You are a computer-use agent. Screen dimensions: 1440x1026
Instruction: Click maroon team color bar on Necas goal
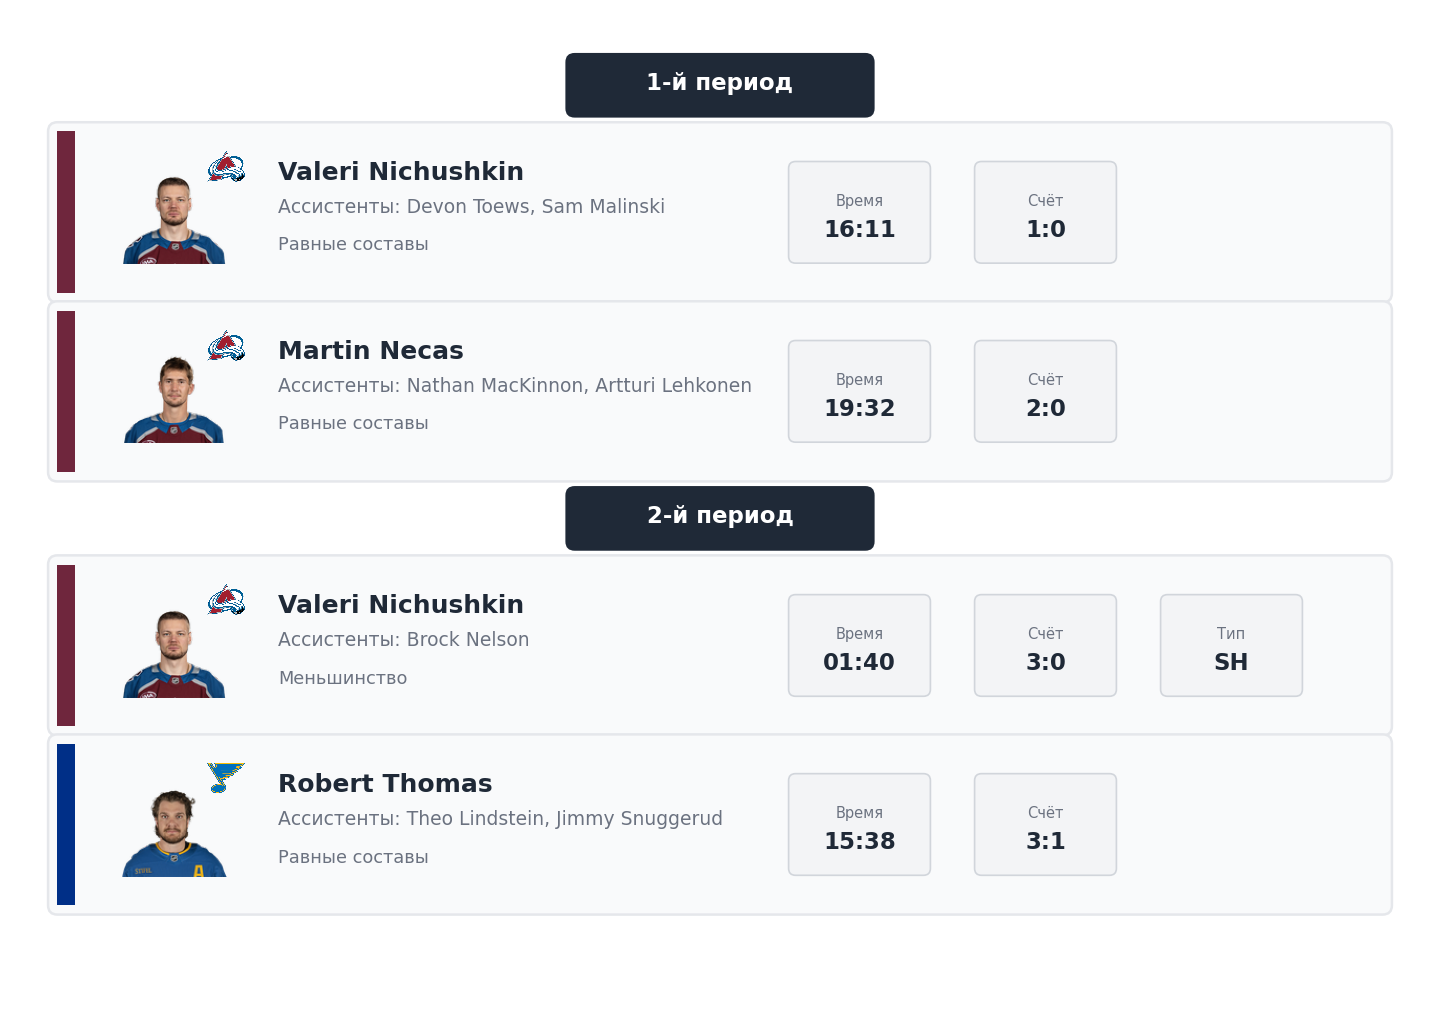click(66, 392)
